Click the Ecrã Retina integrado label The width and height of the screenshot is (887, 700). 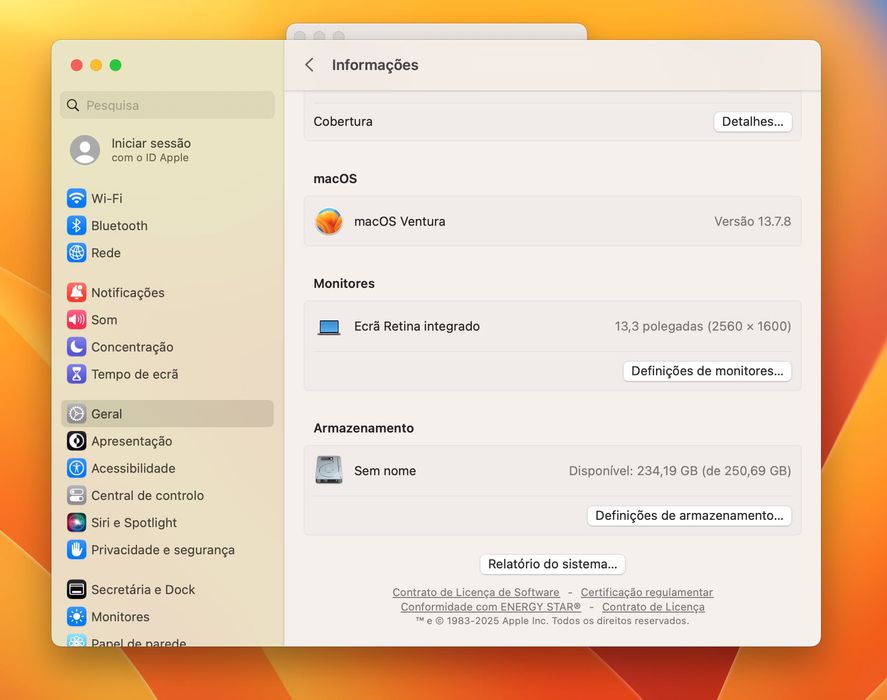(x=417, y=327)
